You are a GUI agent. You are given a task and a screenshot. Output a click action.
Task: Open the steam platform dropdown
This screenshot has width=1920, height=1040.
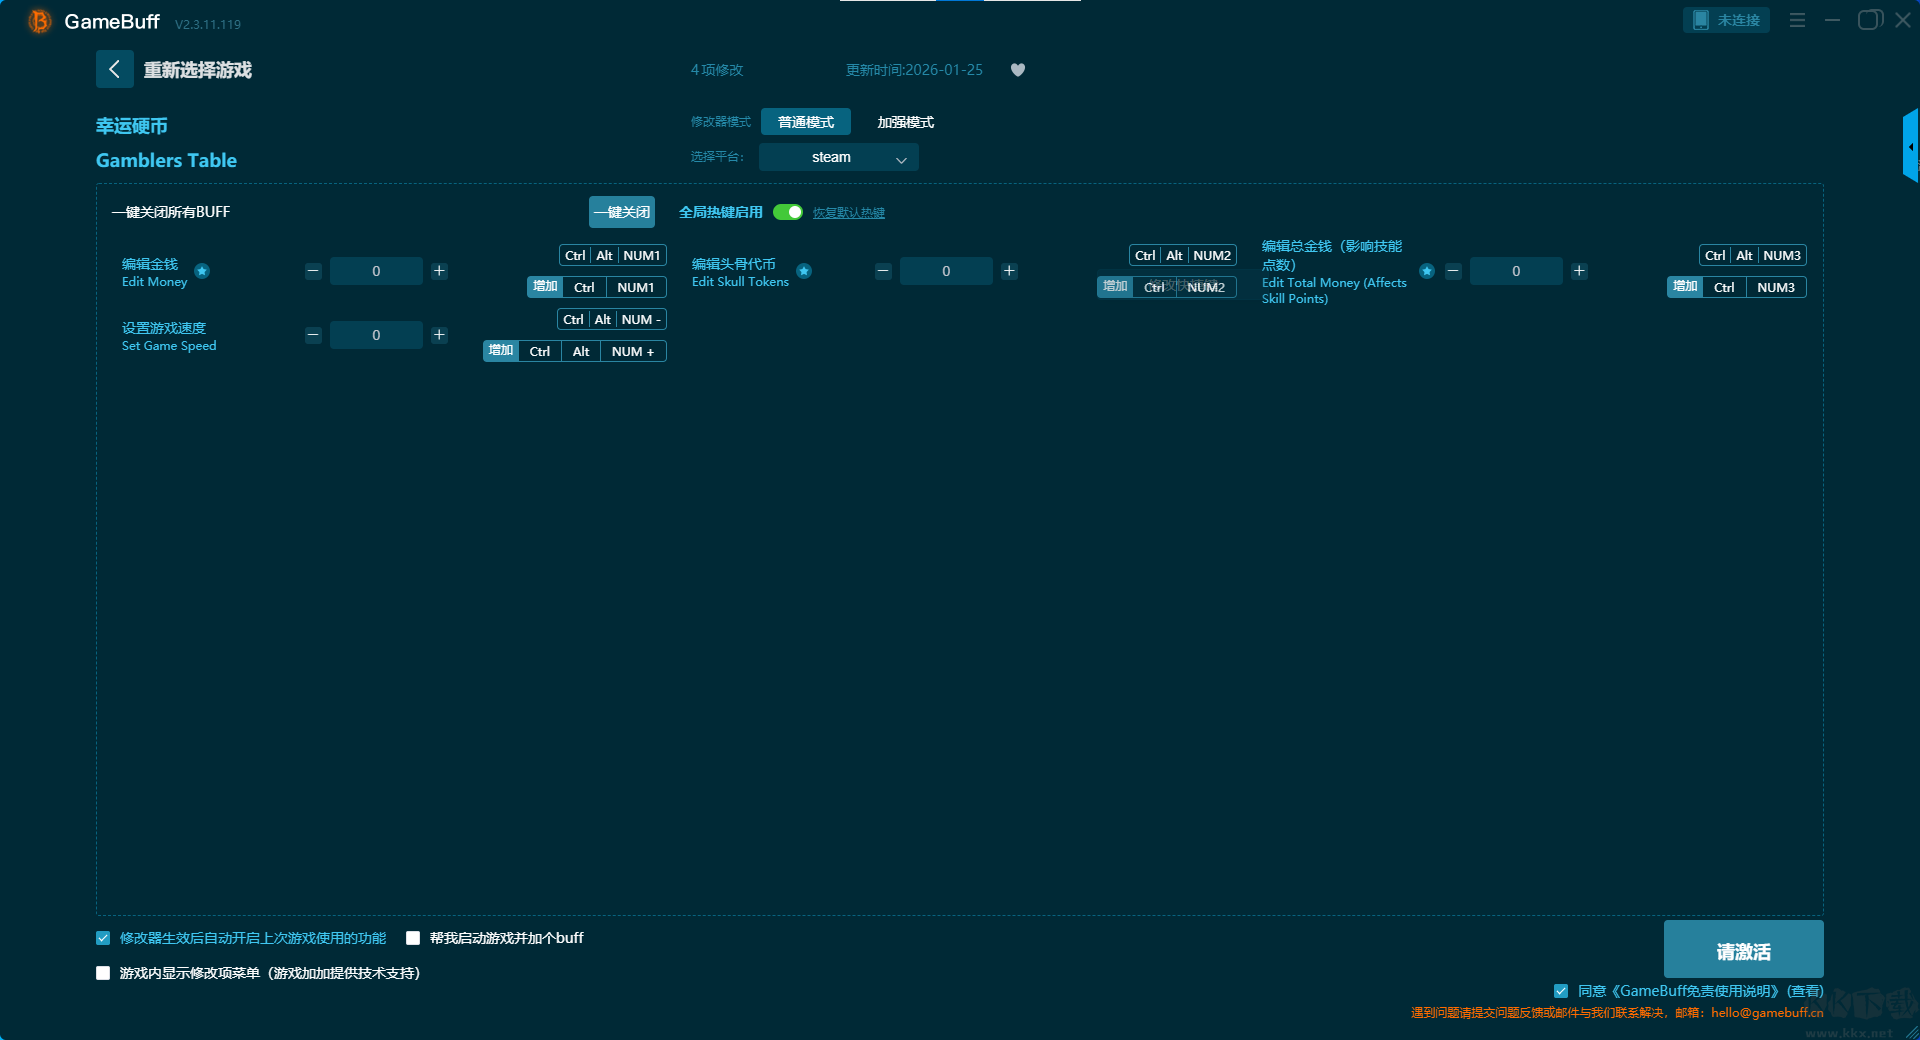point(839,157)
